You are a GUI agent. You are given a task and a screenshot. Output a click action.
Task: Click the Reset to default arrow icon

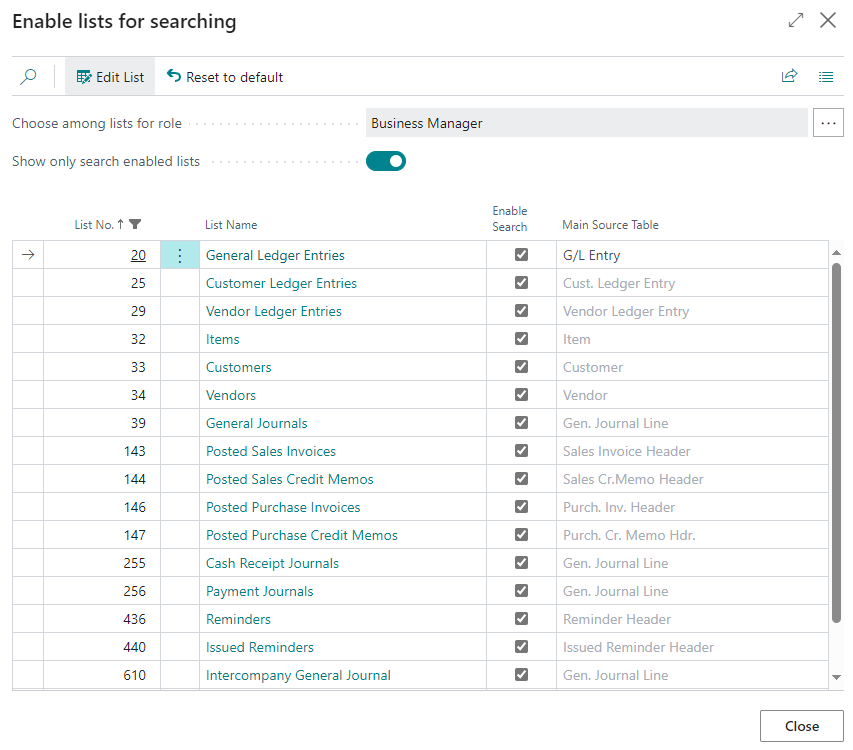coord(173,75)
